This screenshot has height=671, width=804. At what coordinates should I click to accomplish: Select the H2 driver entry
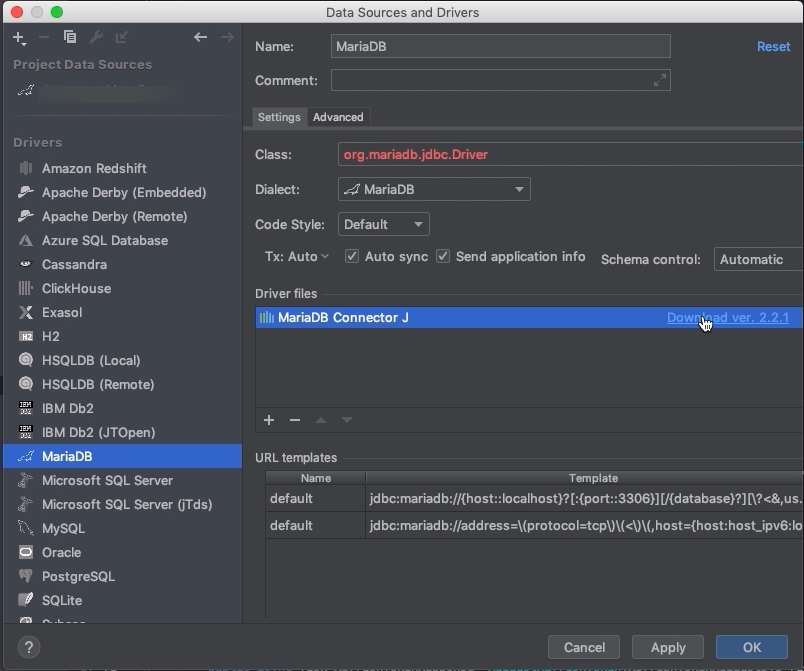[122, 336]
